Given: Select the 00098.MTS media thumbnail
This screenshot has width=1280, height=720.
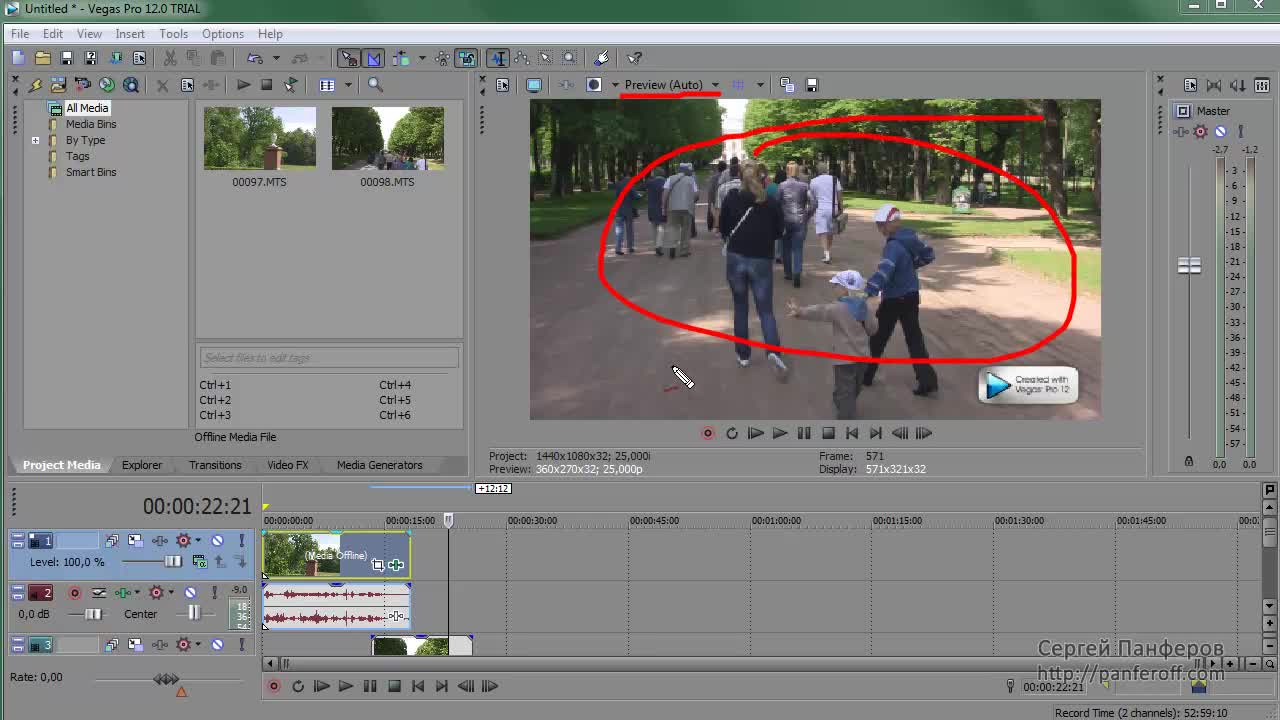Looking at the screenshot, I should pyautogui.click(x=388, y=138).
